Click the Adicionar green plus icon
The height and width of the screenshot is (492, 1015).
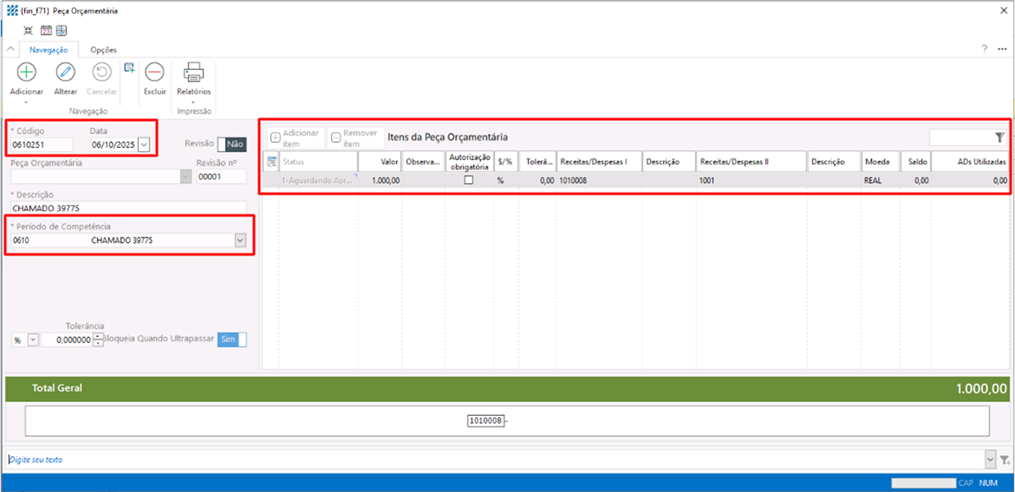(x=26, y=72)
